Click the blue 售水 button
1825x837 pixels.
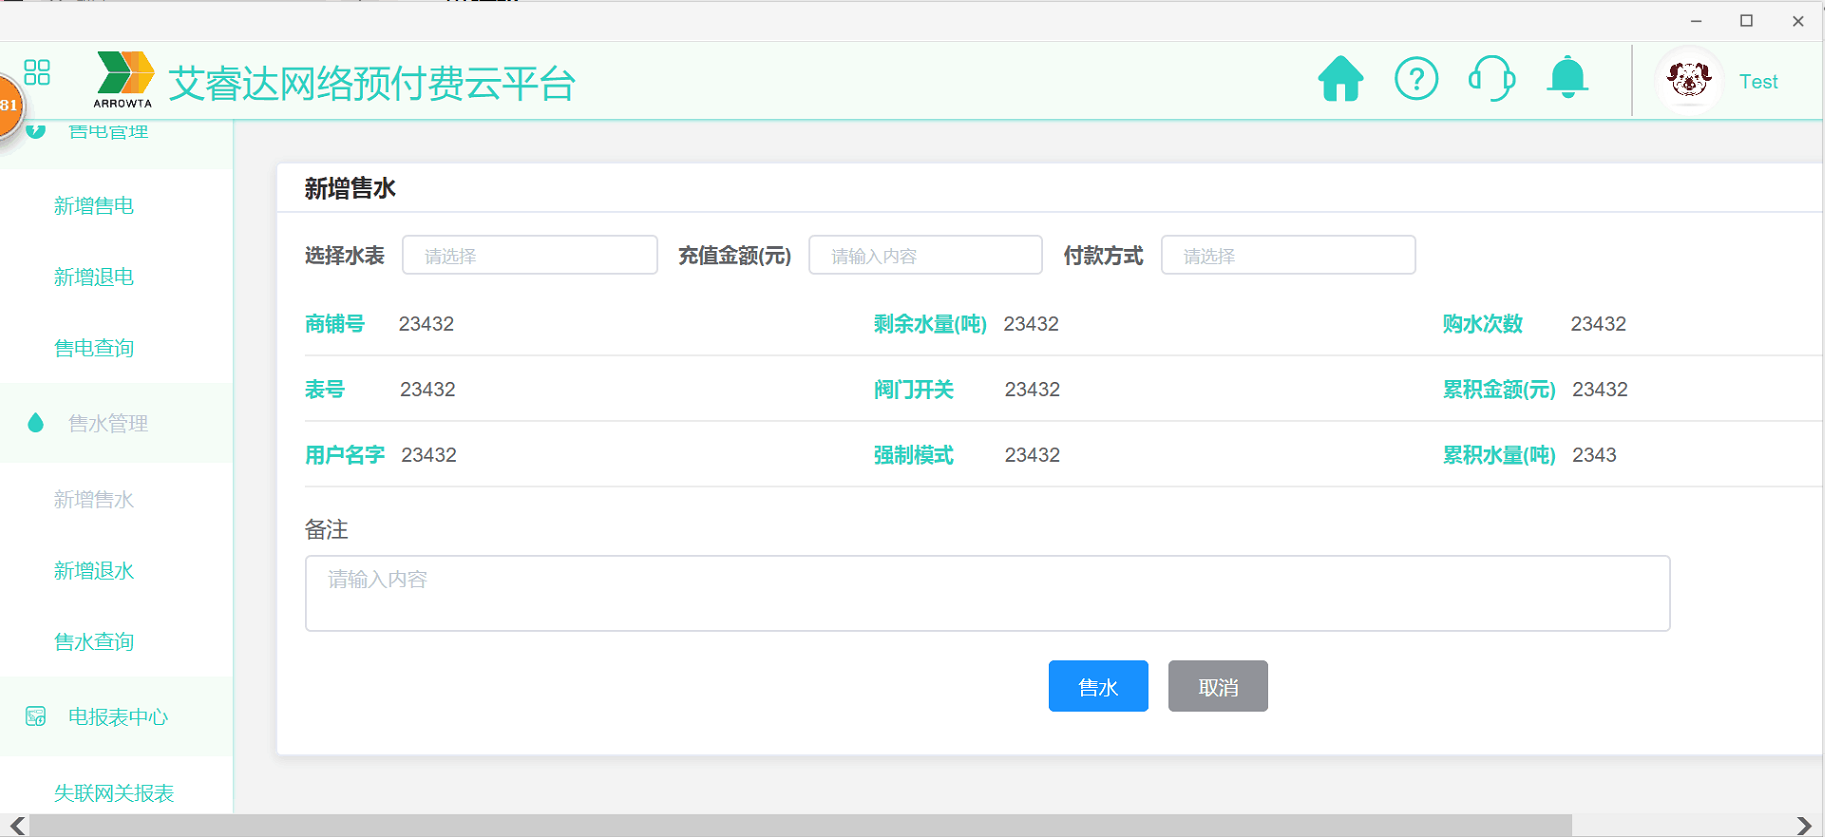click(1097, 687)
